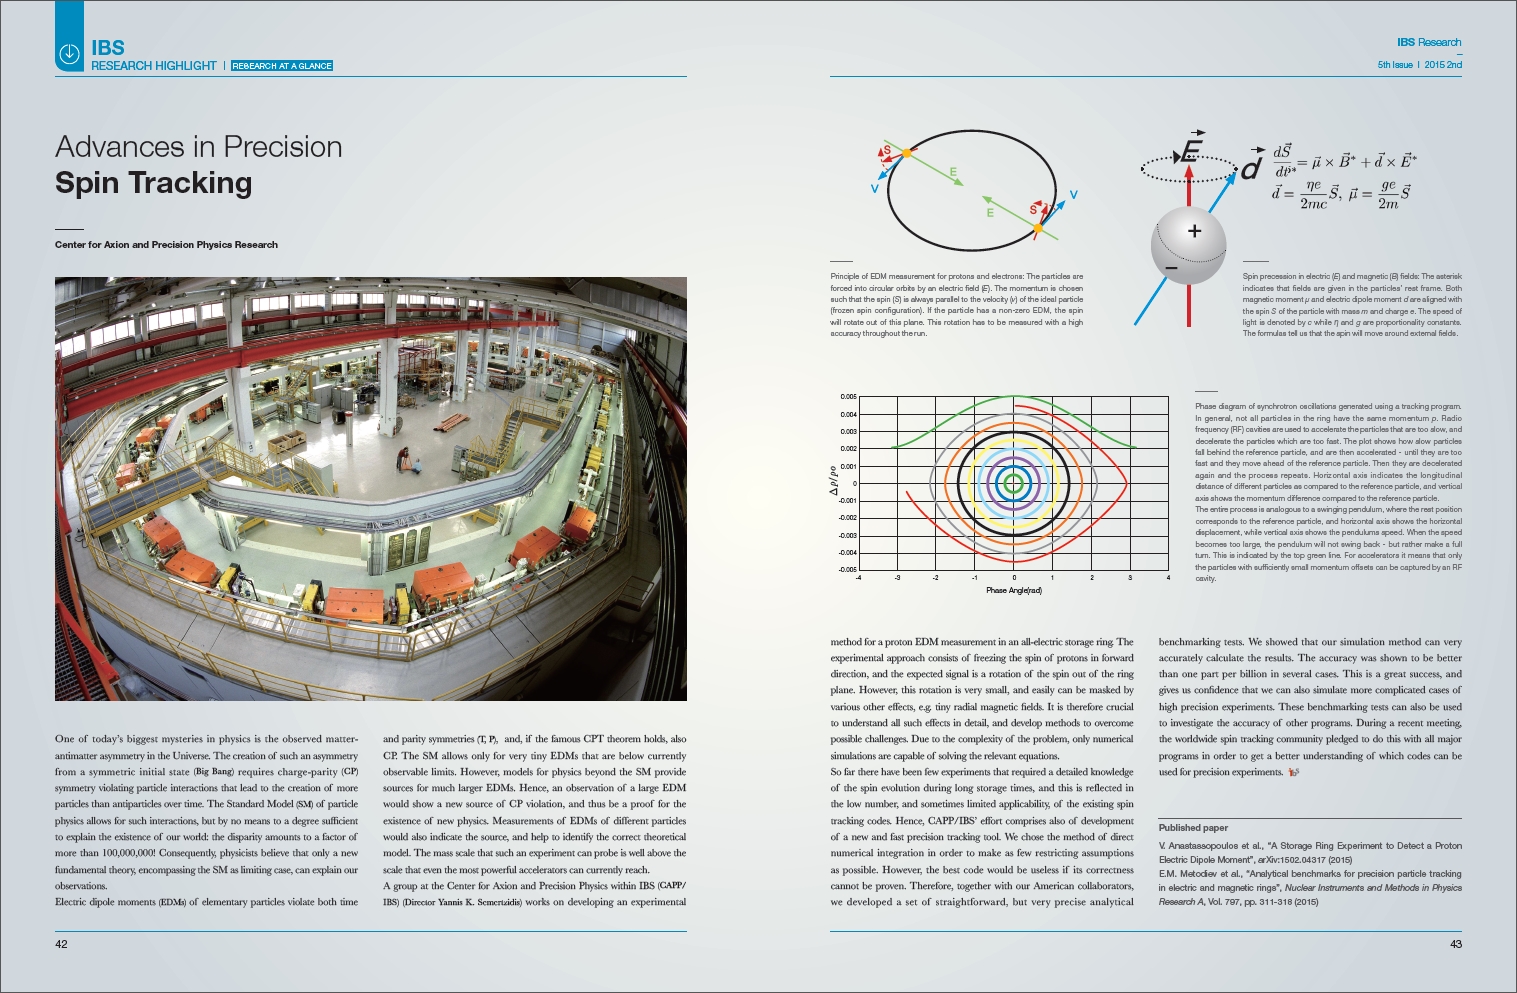Click the bold d dipole symbol
This screenshot has width=1517, height=993.
(x=1250, y=169)
